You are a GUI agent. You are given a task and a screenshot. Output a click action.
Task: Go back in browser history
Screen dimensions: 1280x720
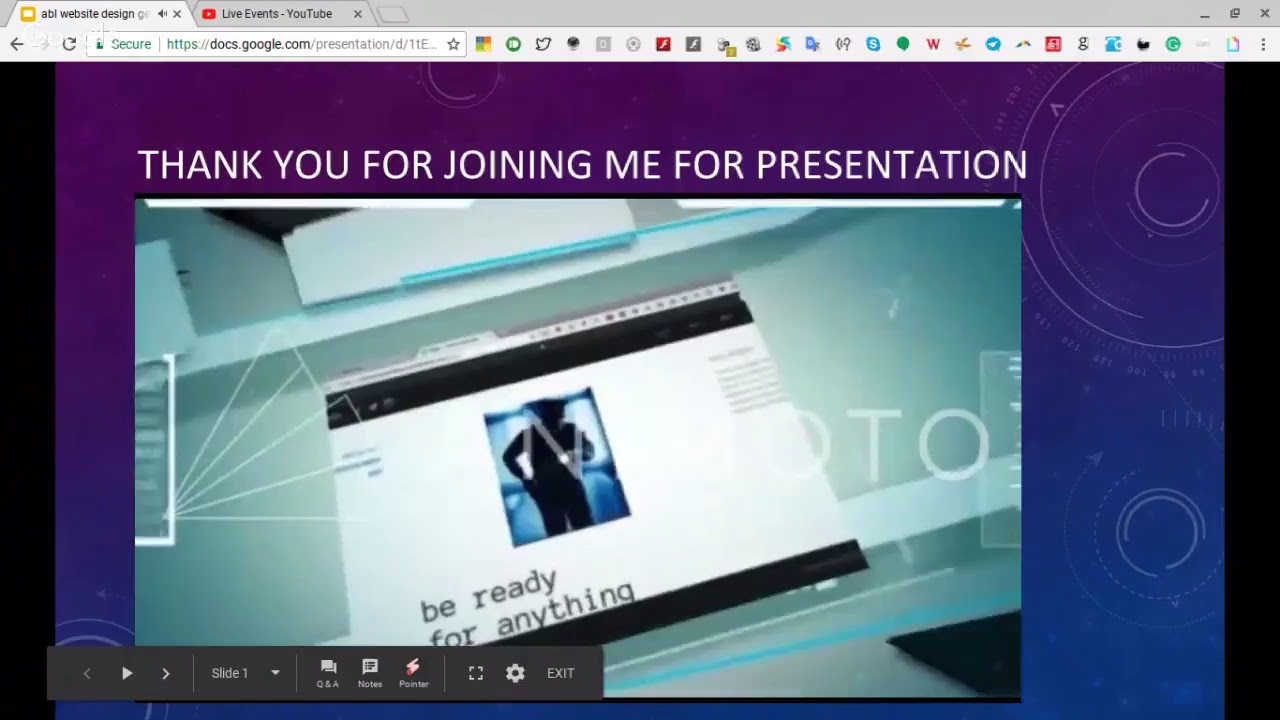(x=16, y=44)
